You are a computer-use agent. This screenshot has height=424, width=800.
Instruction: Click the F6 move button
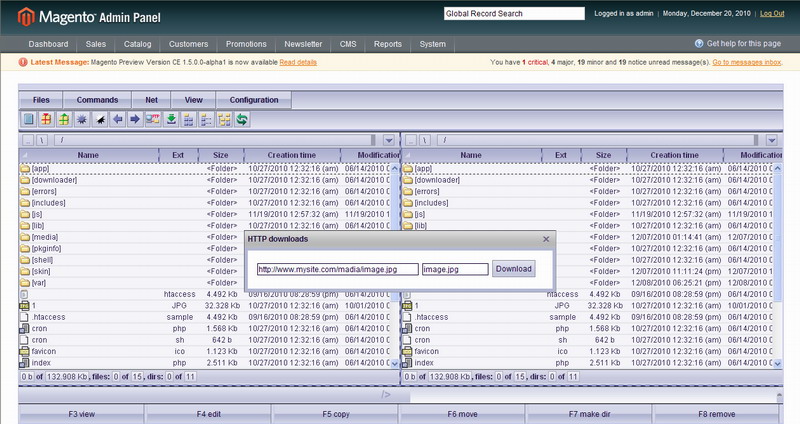click(x=463, y=414)
